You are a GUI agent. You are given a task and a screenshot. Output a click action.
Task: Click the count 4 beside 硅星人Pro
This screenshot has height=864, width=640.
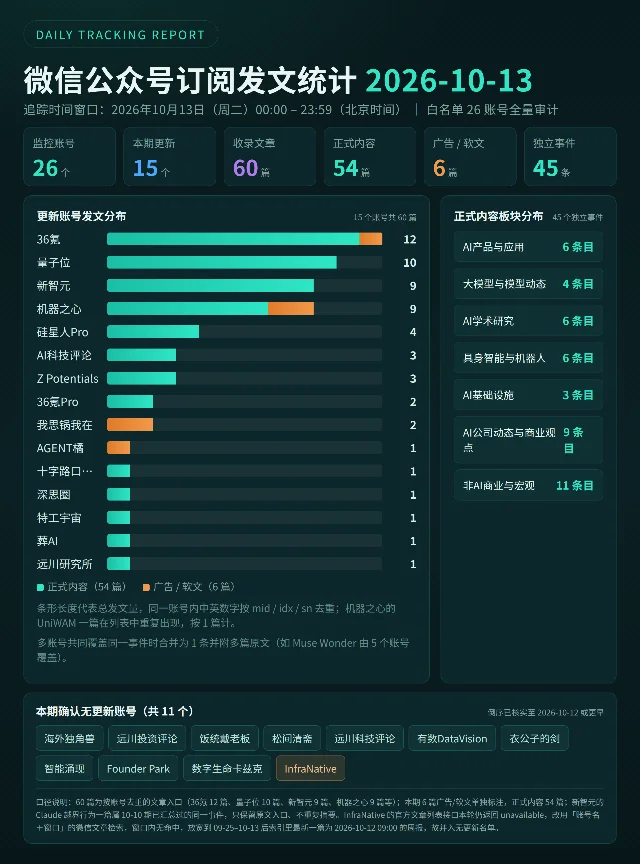point(413,332)
